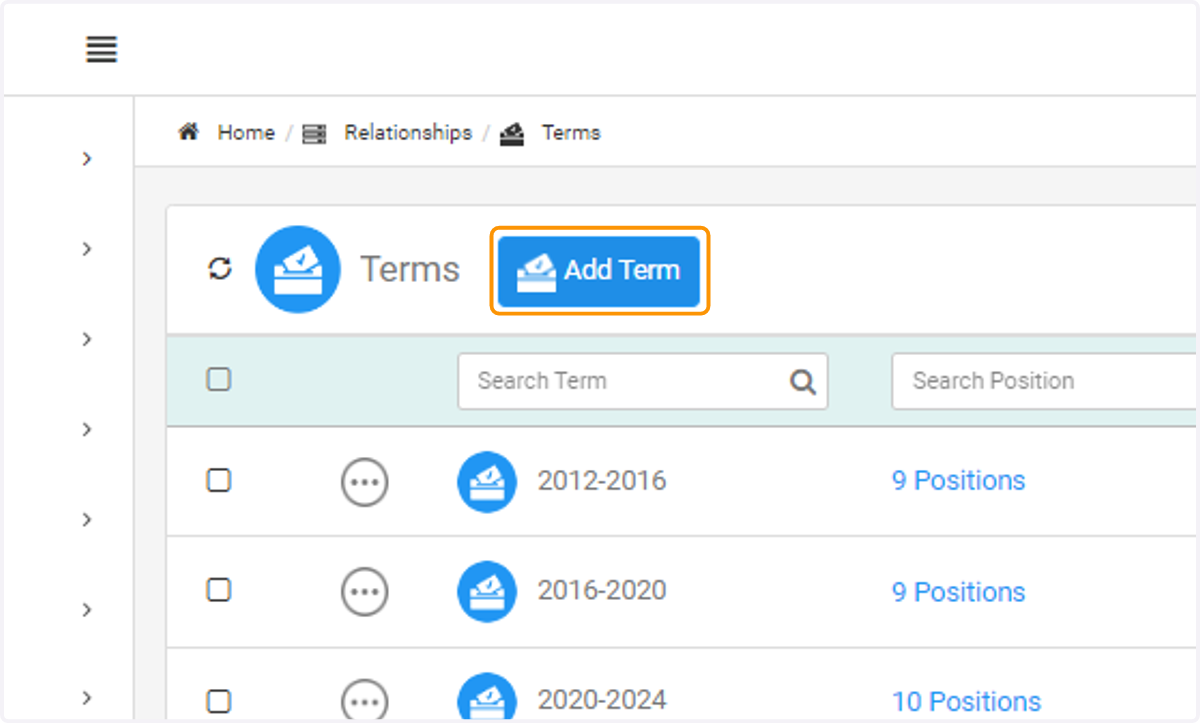
Task: Open the hamburger menu icon
Action: tap(102, 49)
